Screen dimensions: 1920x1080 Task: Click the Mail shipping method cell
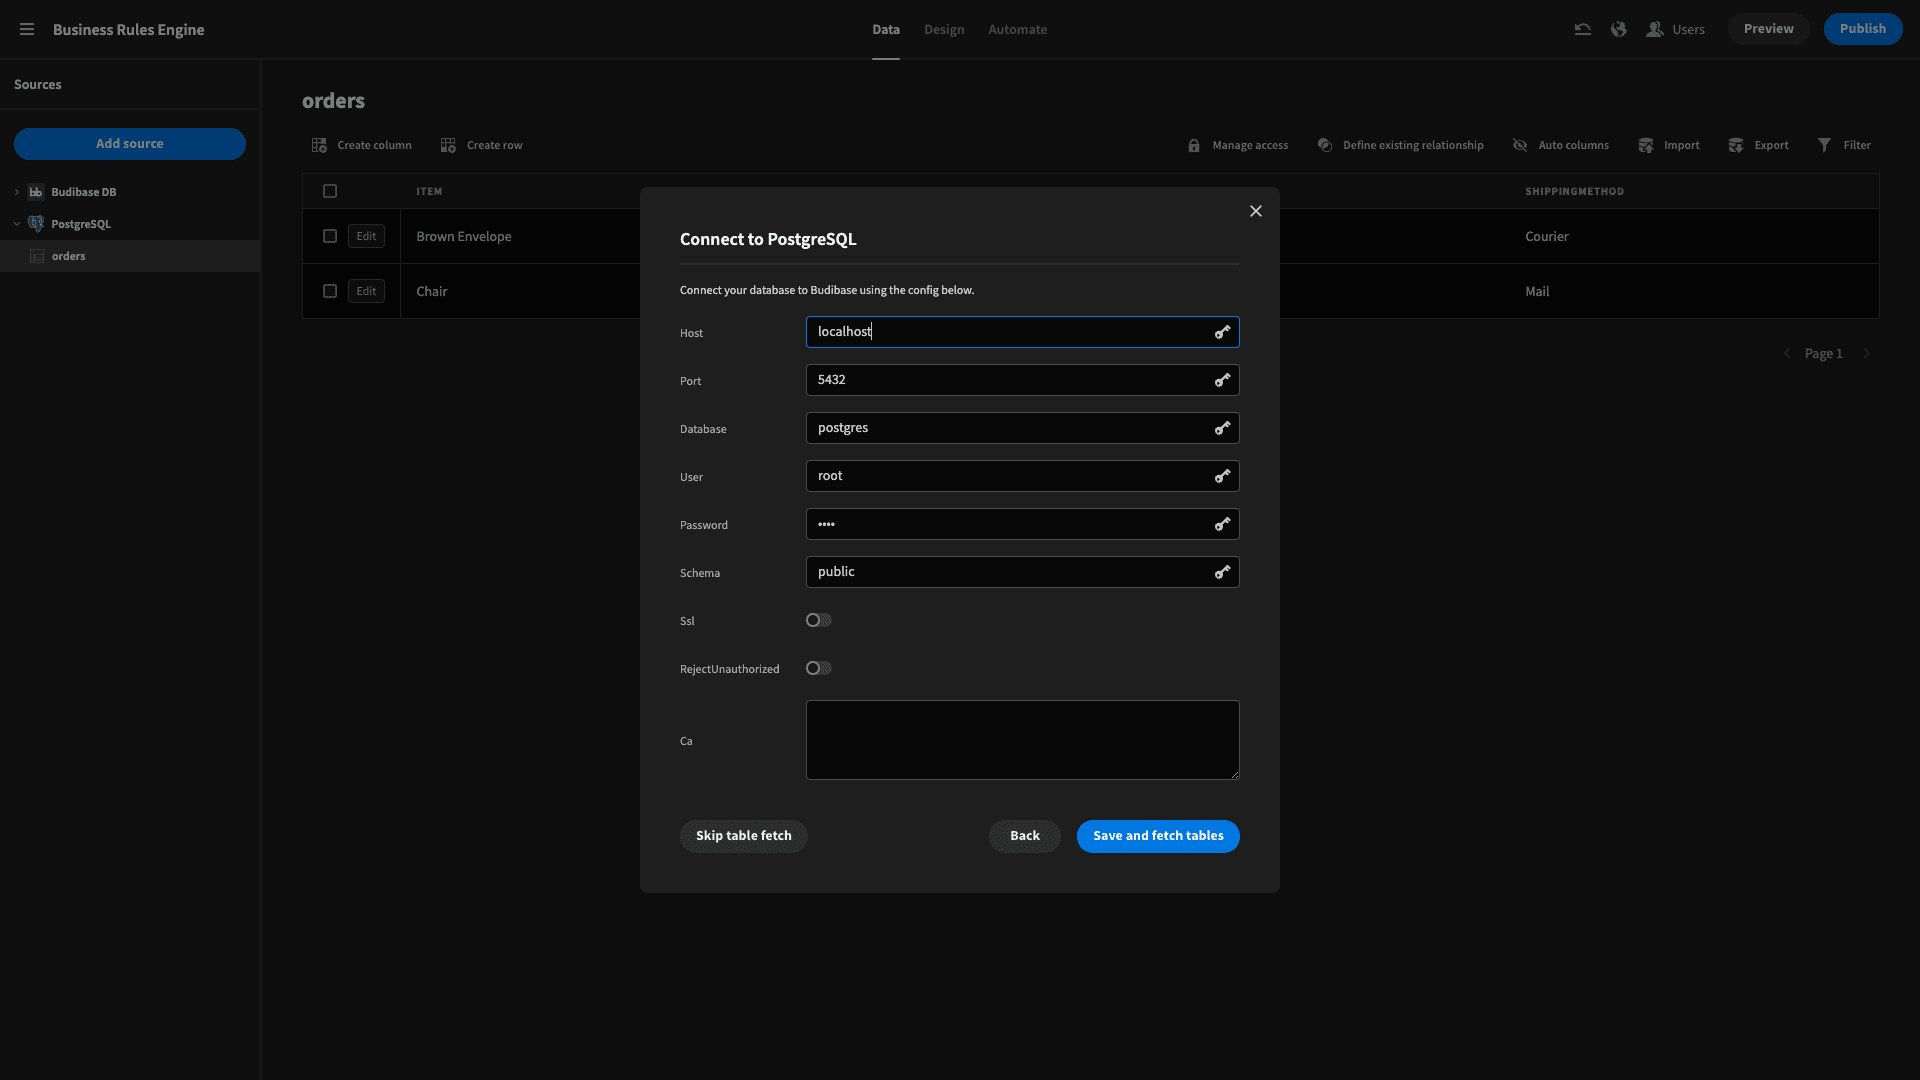pos(1537,291)
